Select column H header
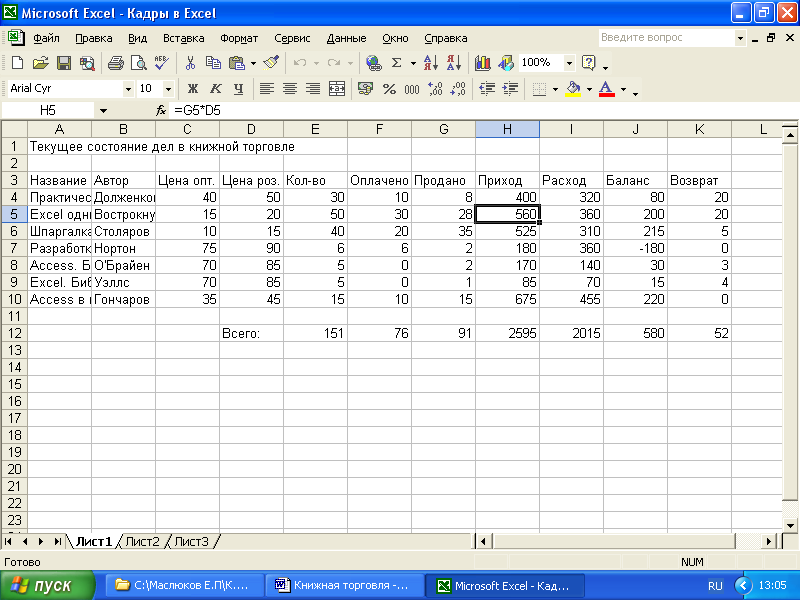The image size is (800, 600). tap(507, 129)
